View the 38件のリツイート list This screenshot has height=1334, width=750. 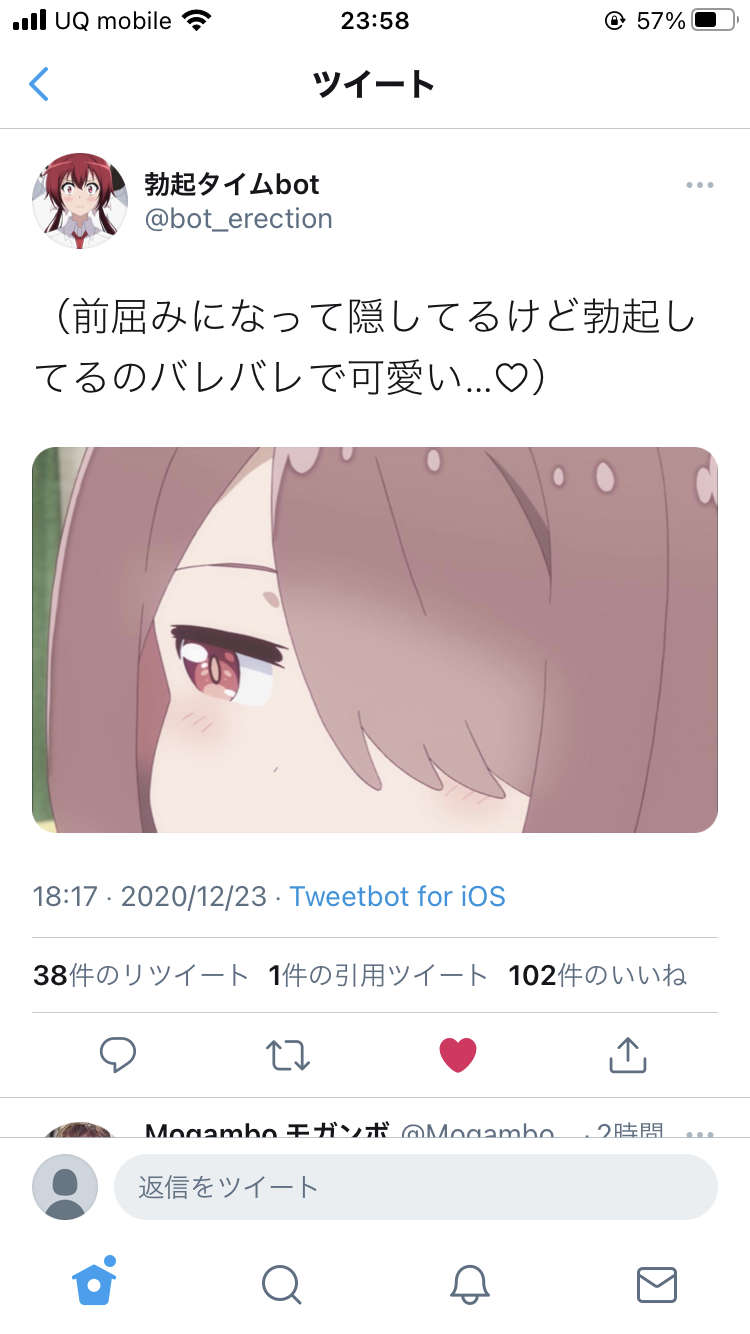(140, 975)
